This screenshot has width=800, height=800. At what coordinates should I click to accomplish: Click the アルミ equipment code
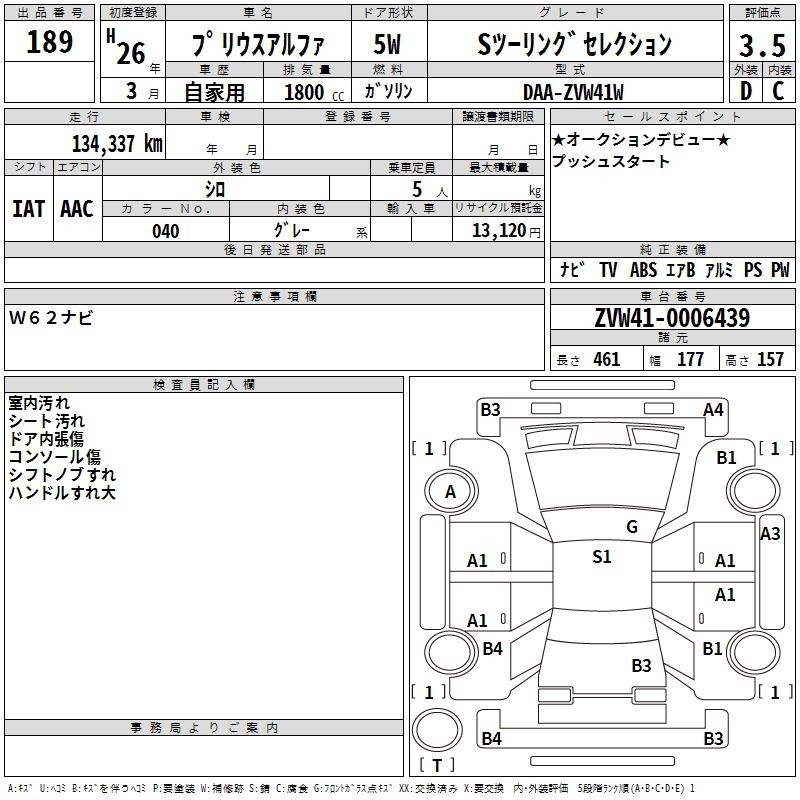tap(719, 269)
